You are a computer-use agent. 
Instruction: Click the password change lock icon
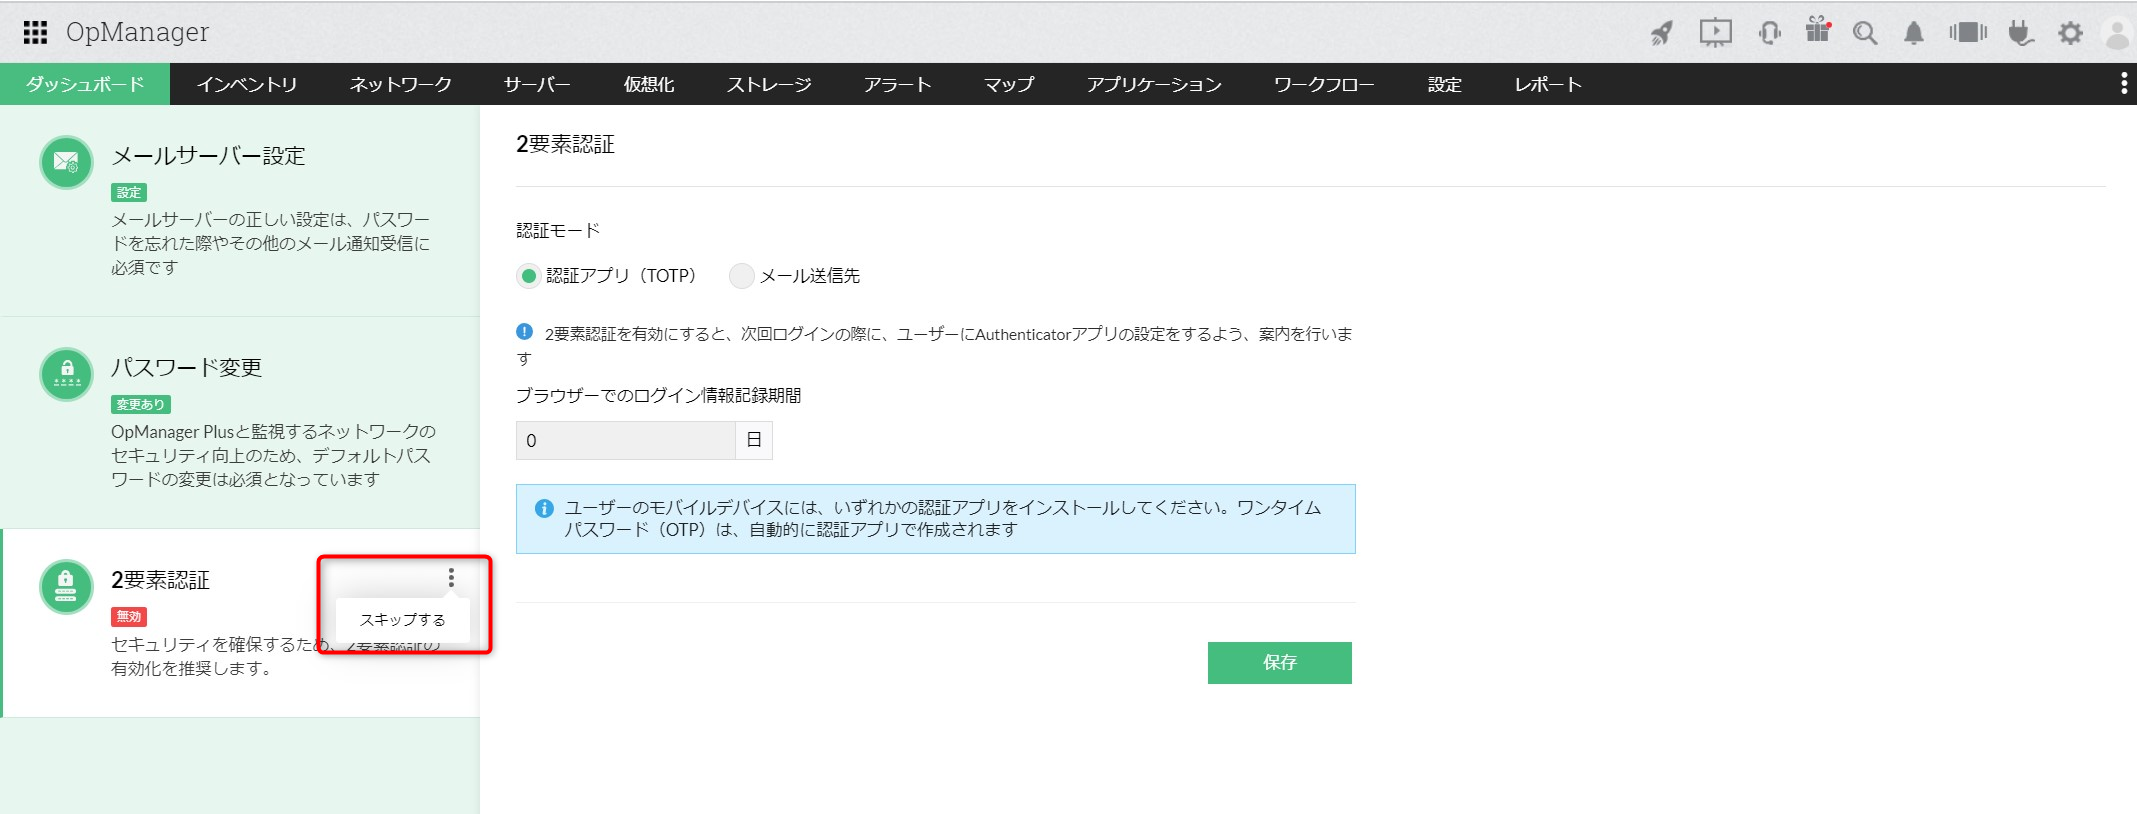tap(66, 374)
